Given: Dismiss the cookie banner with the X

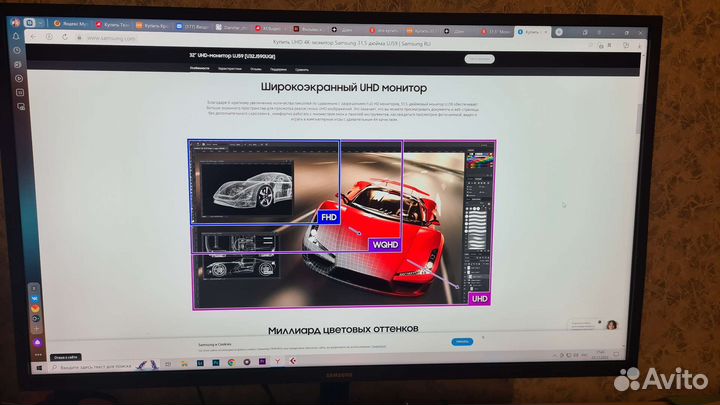Looking at the screenshot, I should (483, 338).
